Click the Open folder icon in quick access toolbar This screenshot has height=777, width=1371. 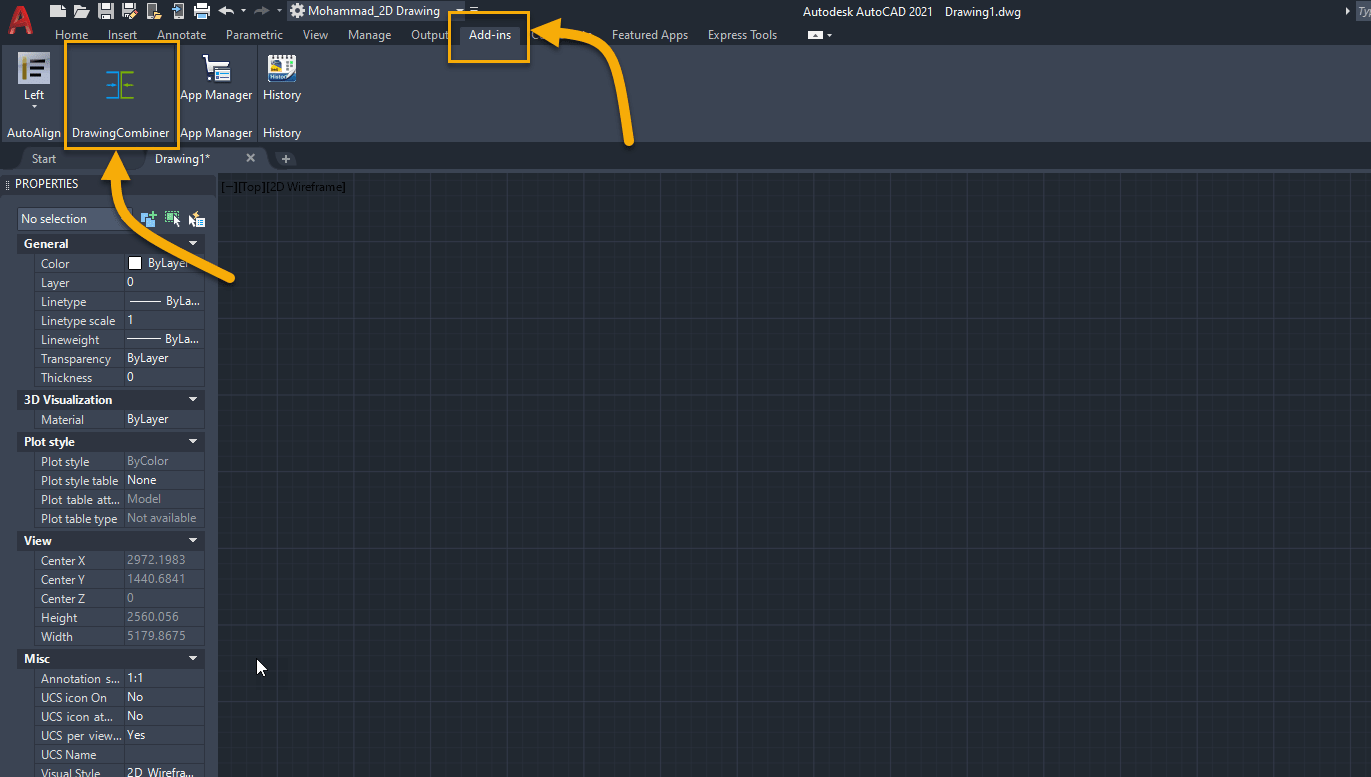click(81, 11)
